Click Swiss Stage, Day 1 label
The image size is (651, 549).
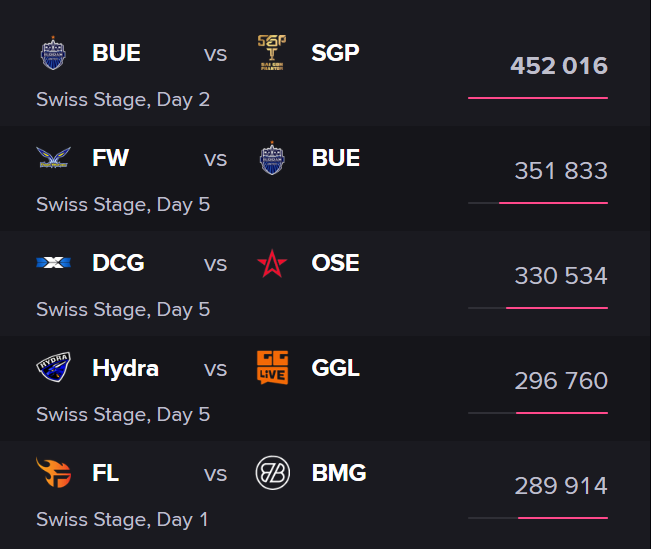122,520
